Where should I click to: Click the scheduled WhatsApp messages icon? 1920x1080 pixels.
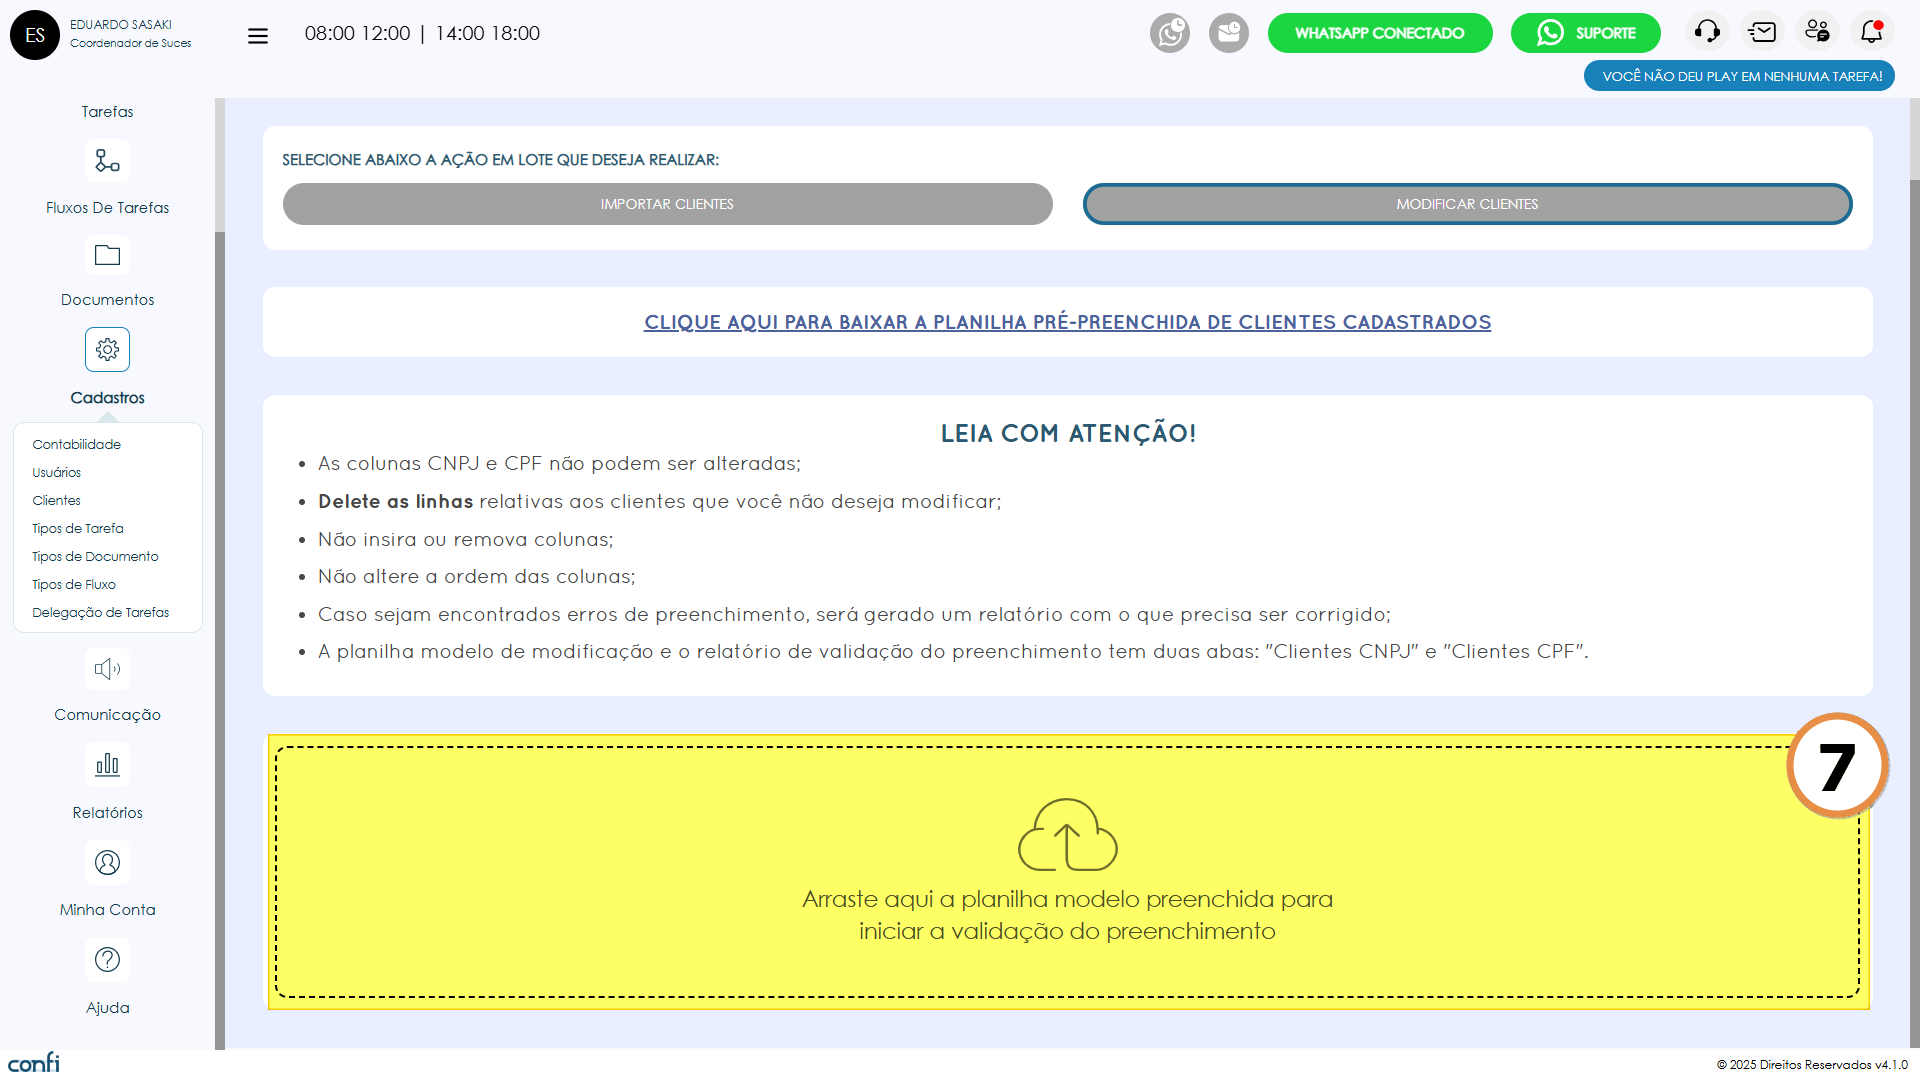1169,33
